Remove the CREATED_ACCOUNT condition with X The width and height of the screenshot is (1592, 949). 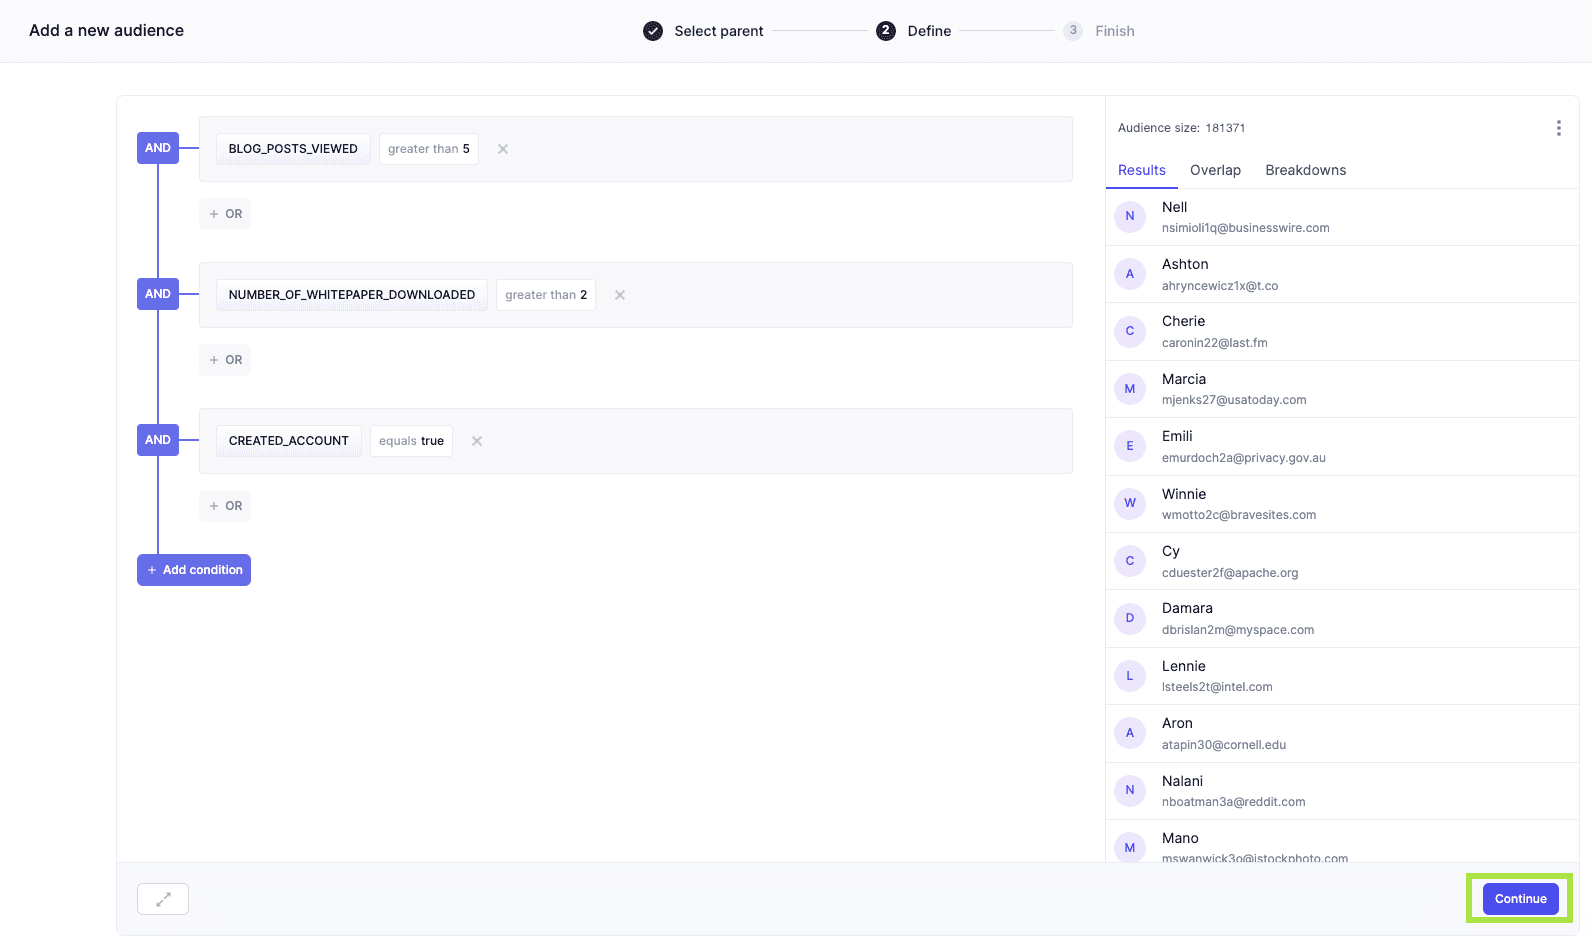pyautogui.click(x=477, y=441)
